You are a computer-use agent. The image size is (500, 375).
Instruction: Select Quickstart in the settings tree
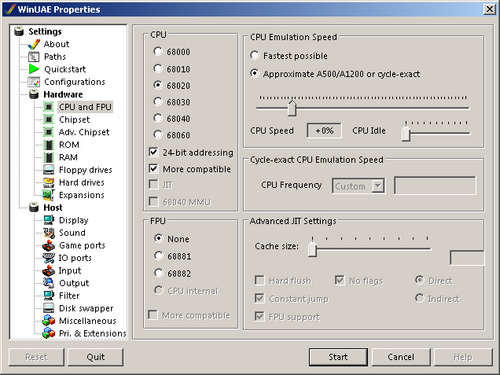65,69
